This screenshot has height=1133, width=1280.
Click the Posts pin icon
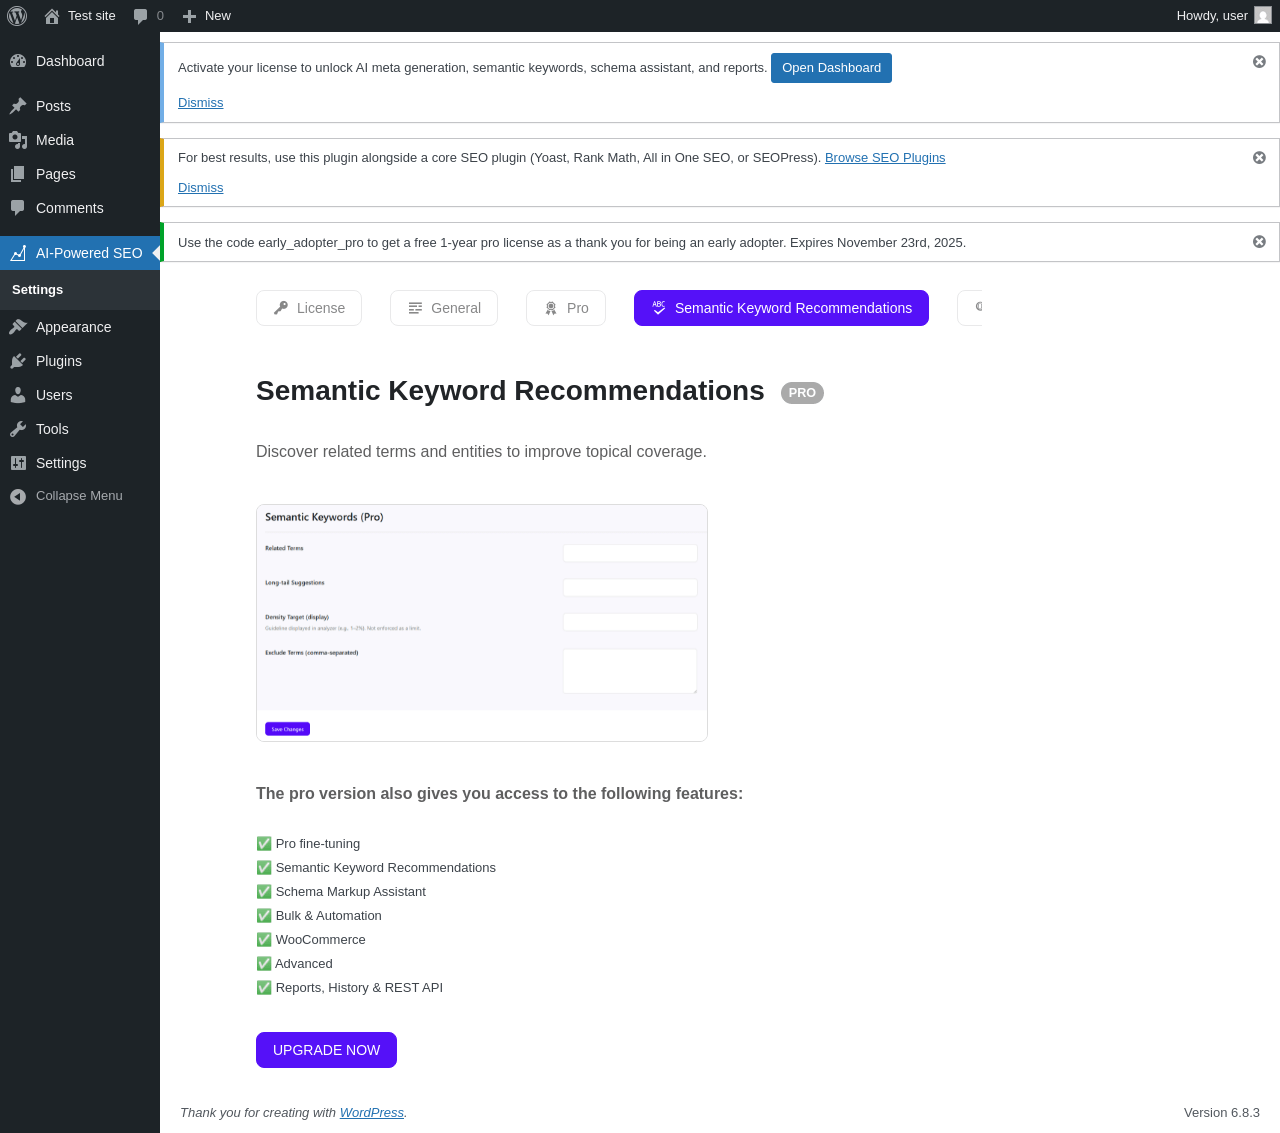18,106
